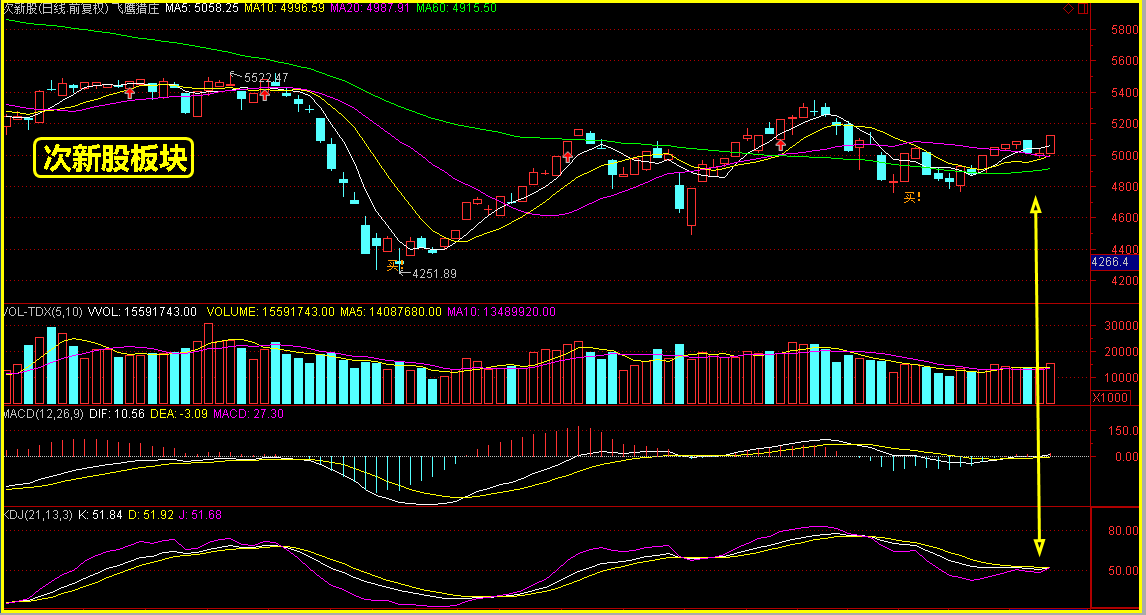Viewport: 1146px width, 615px height.
Task: Click the 4251.89 low price annotation
Action: [x=434, y=274]
